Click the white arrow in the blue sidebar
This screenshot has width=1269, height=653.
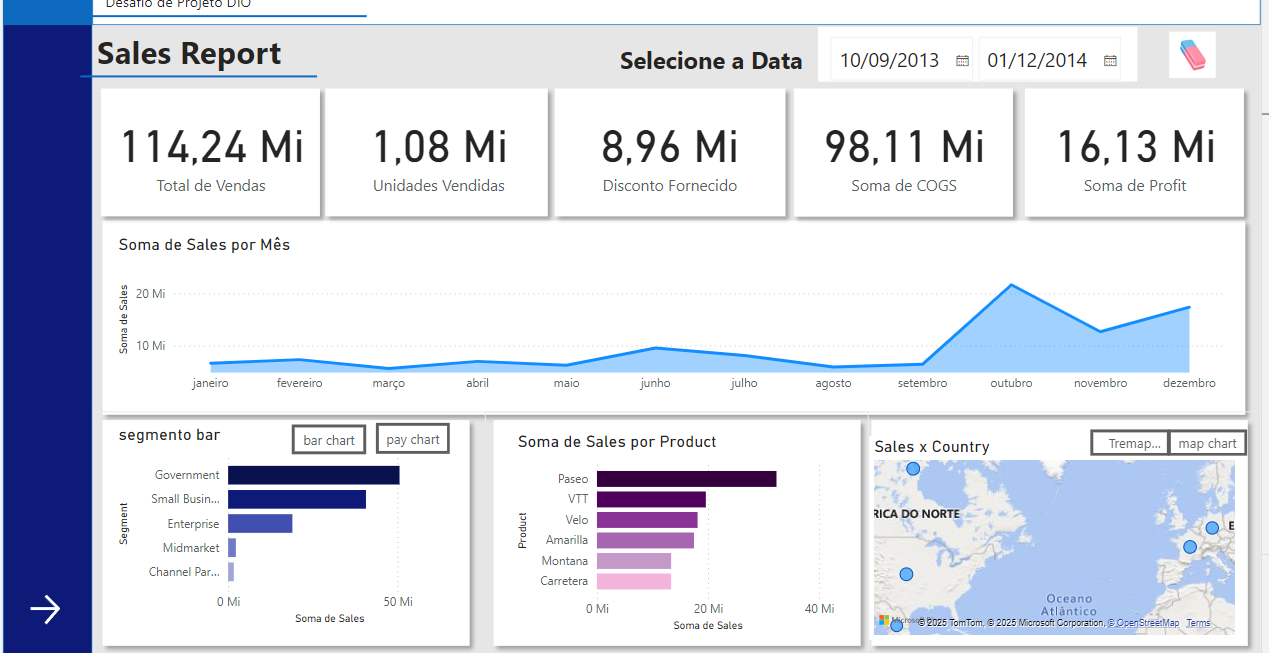(x=45, y=609)
